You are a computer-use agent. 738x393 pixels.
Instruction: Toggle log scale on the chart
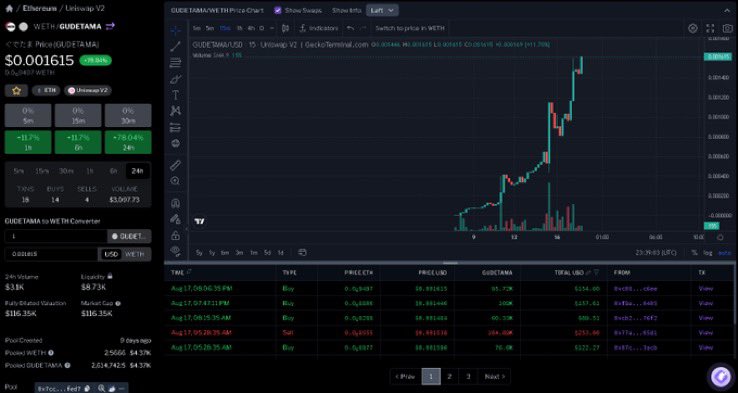click(707, 253)
